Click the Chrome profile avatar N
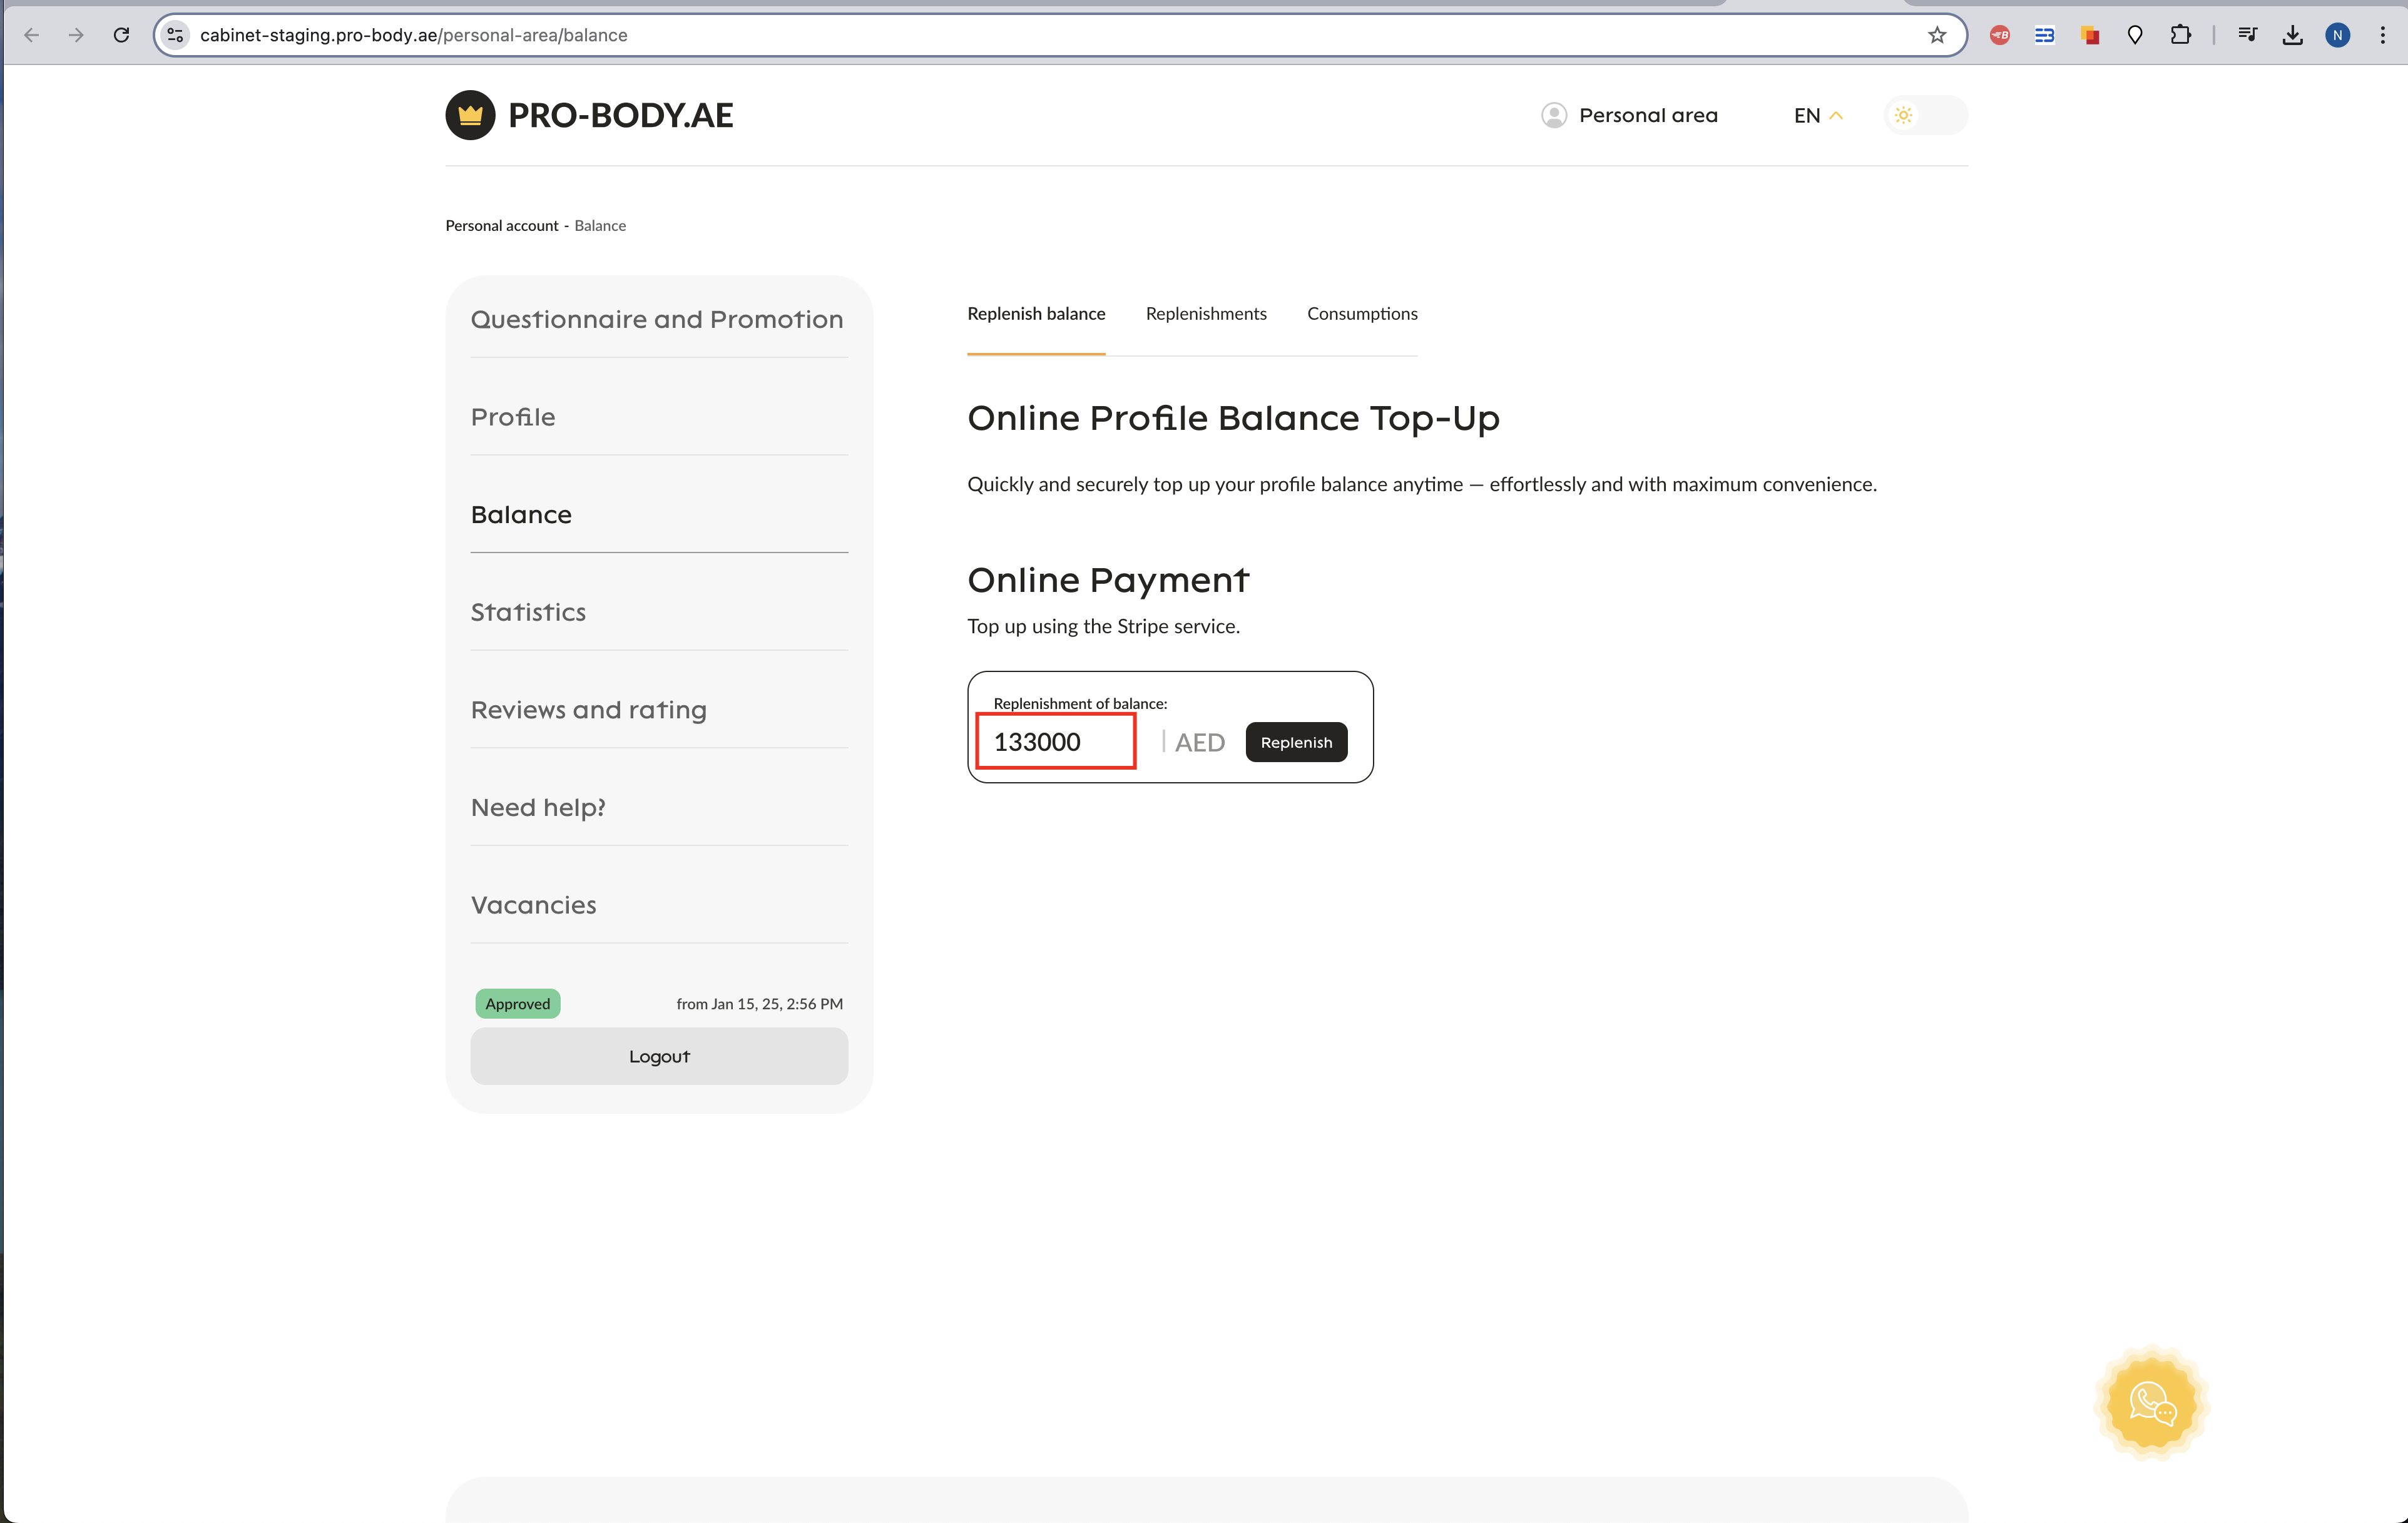The width and height of the screenshot is (2408, 1523). tap(2337, 35)
